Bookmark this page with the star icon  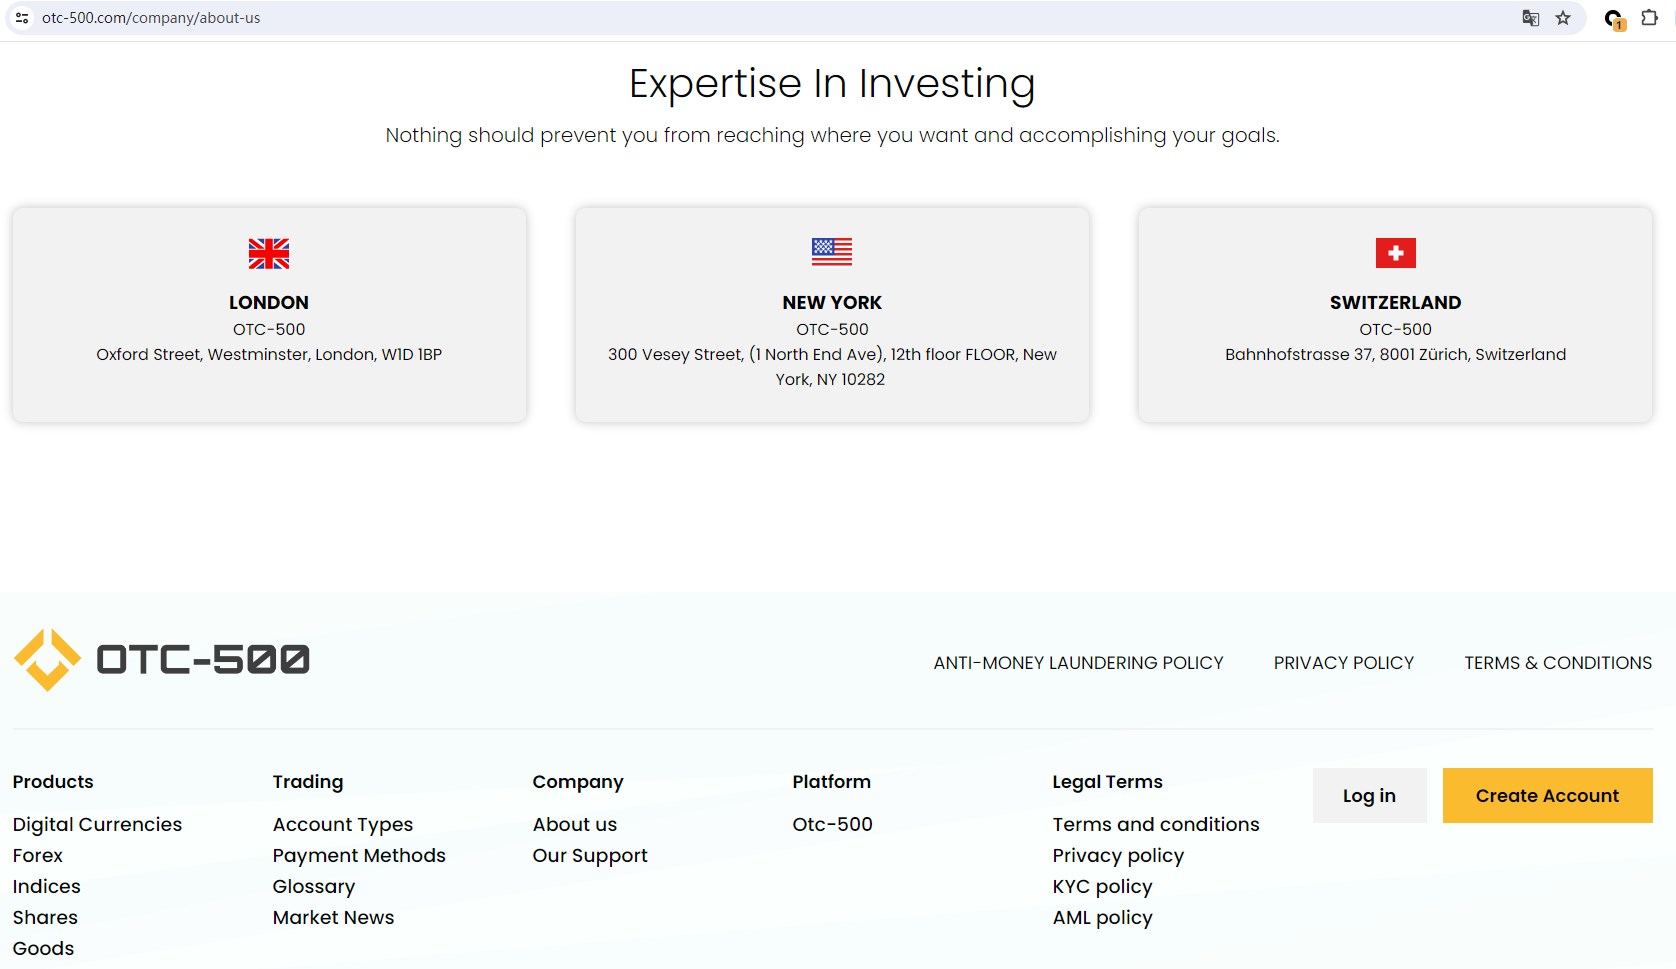(x=1563, y=18)
